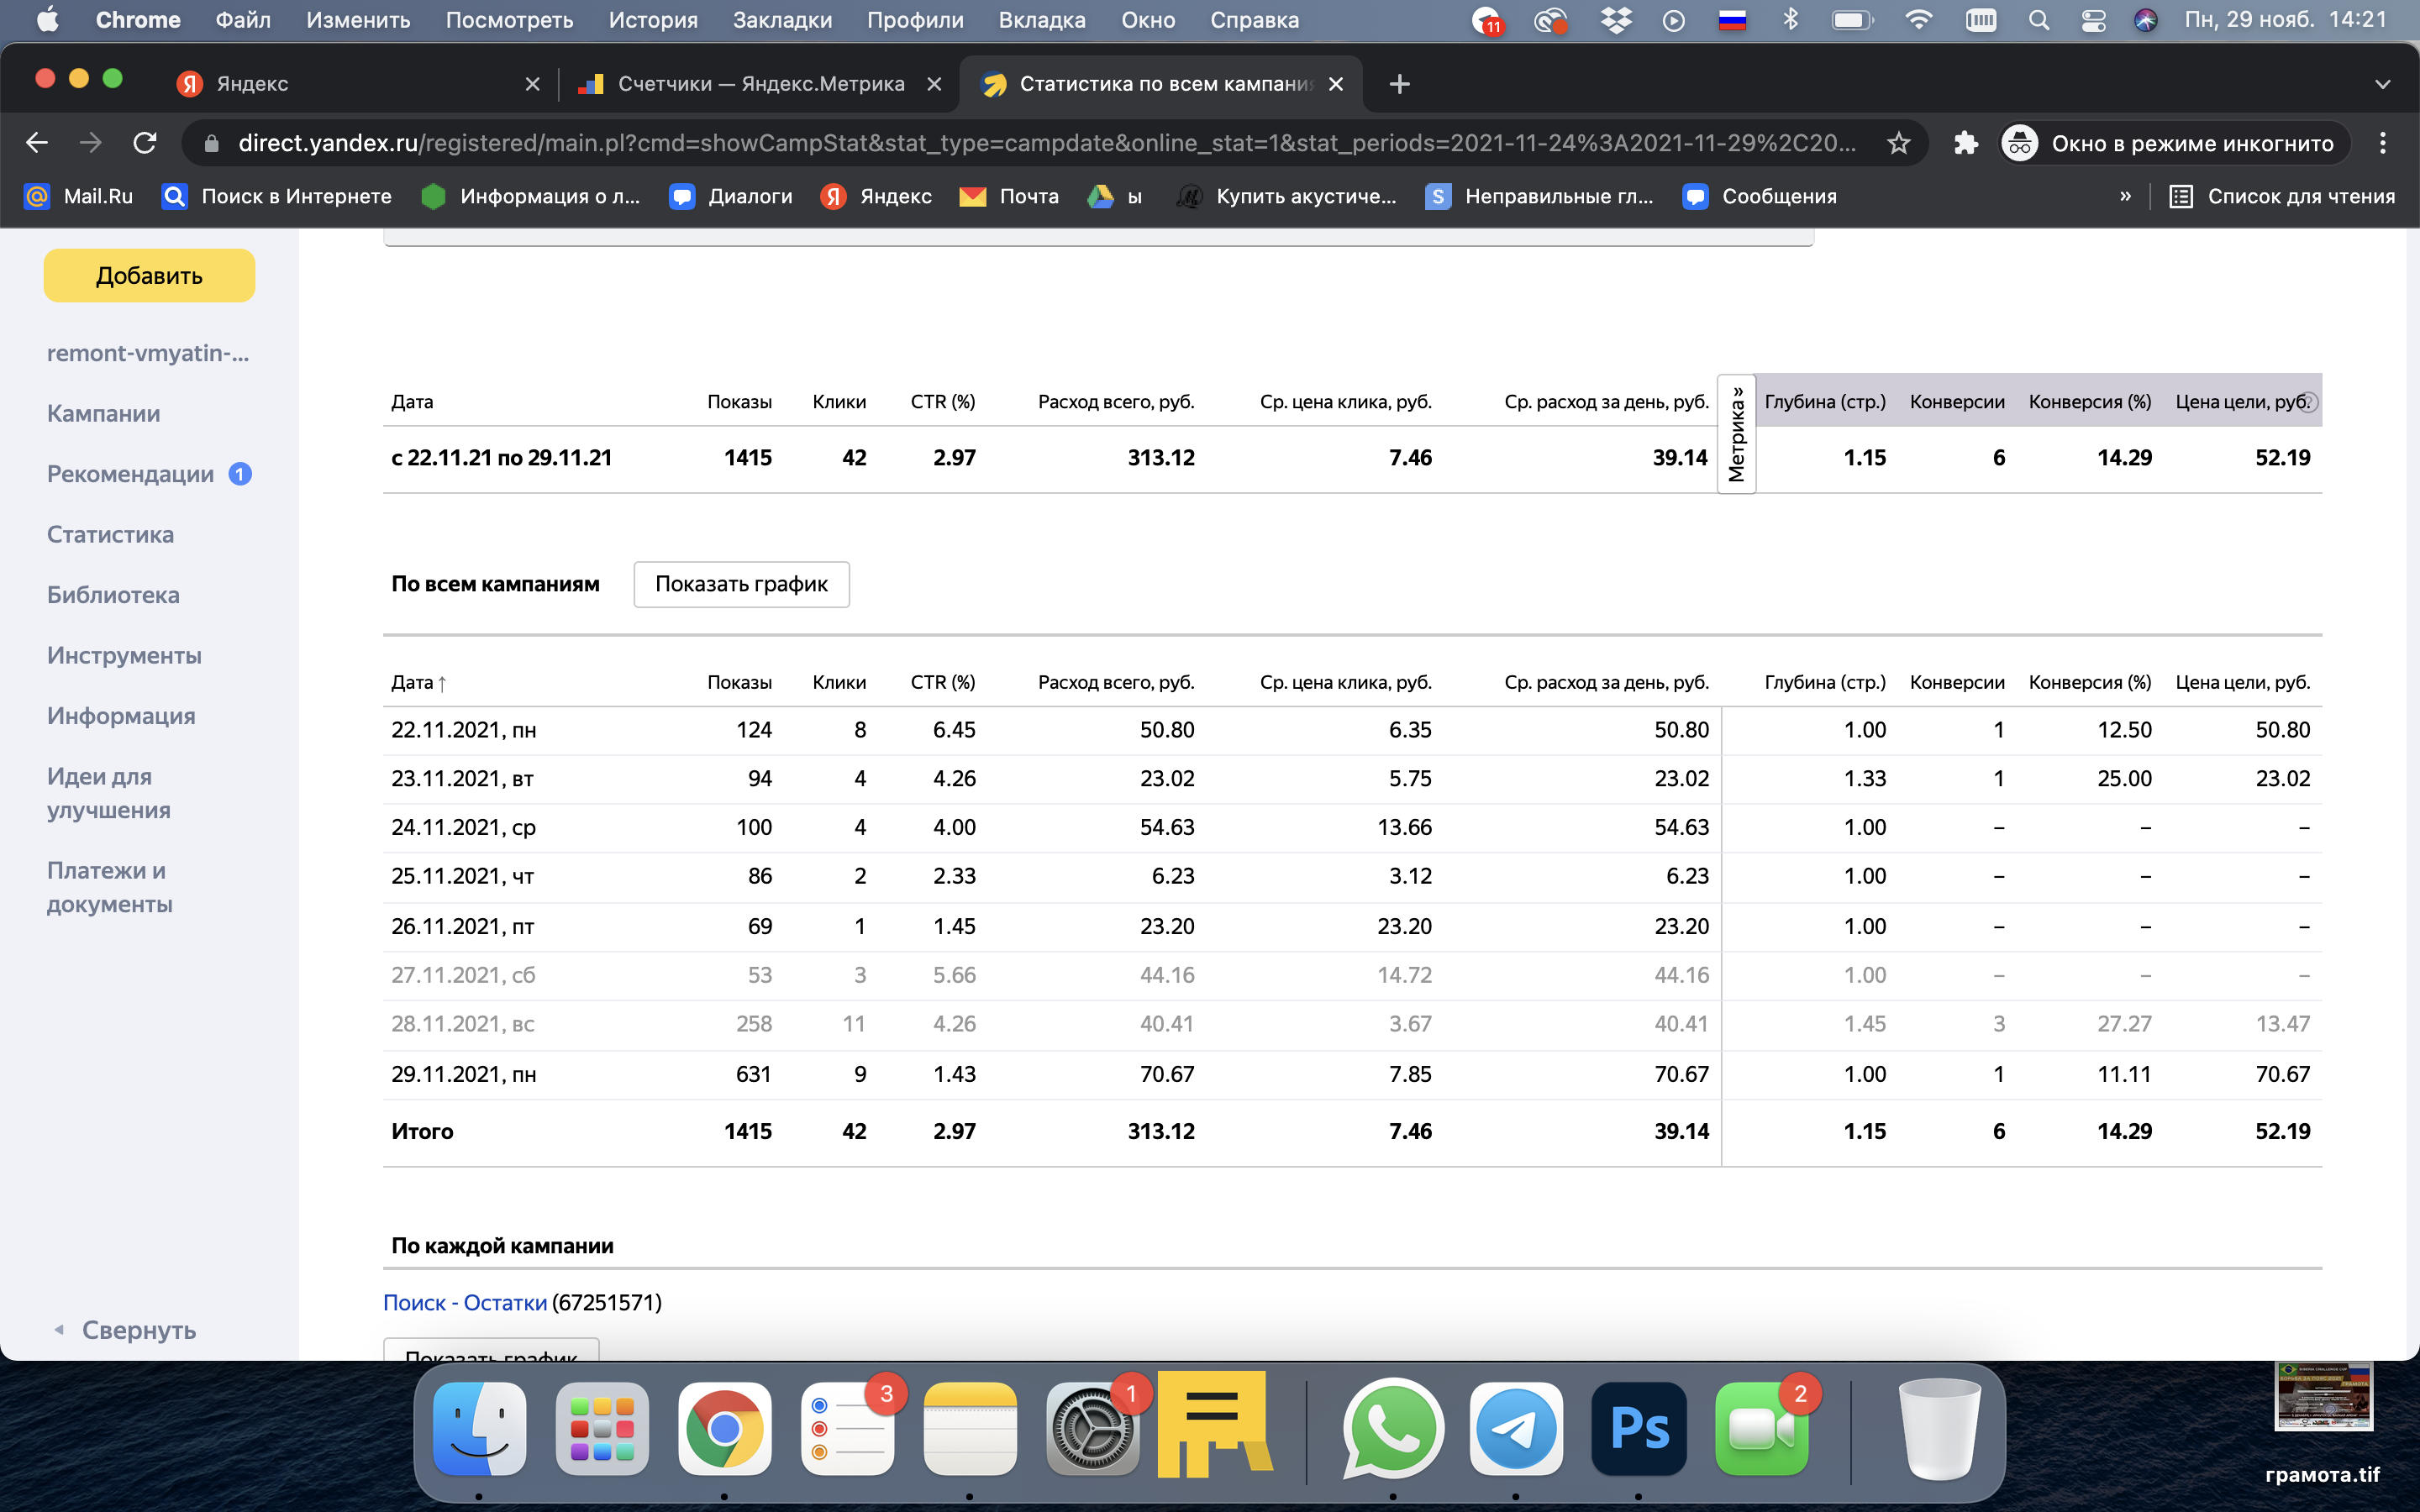Open the Закладки menu
This screenshot has height=1512, width=2420.
[782, 20]
